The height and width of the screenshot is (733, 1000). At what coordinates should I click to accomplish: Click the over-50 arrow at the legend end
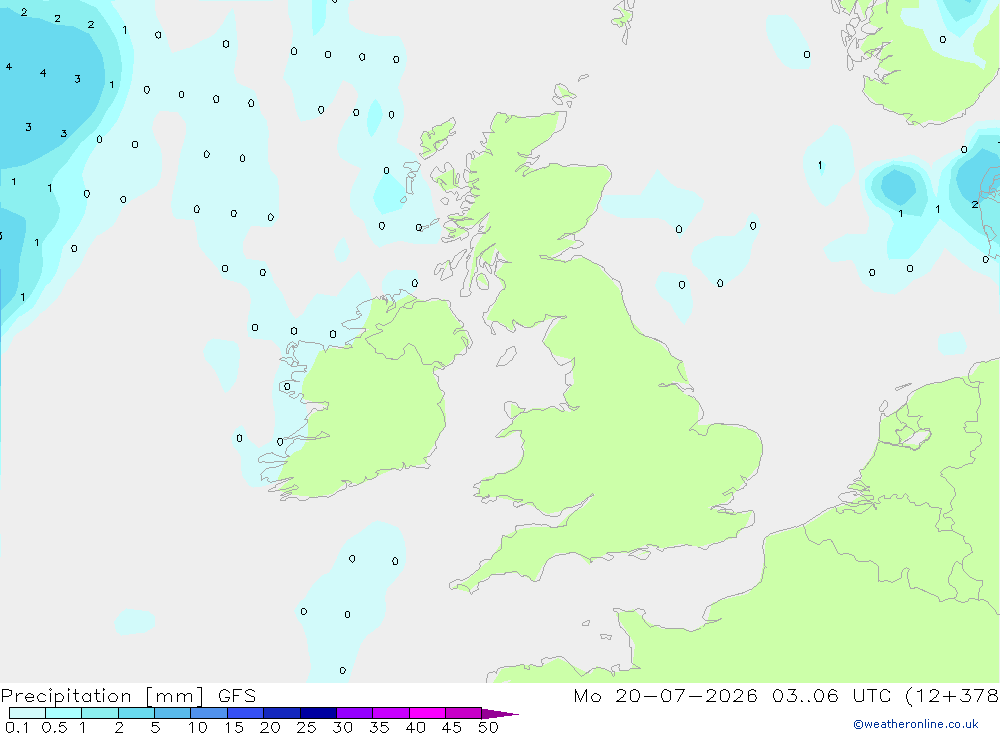[x=499, y=714]
